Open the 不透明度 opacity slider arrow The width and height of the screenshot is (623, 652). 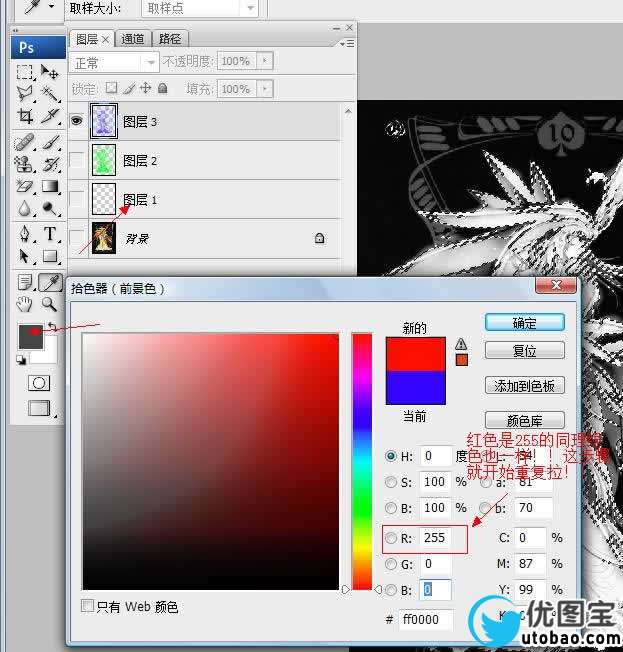click(x=265, y=61)
